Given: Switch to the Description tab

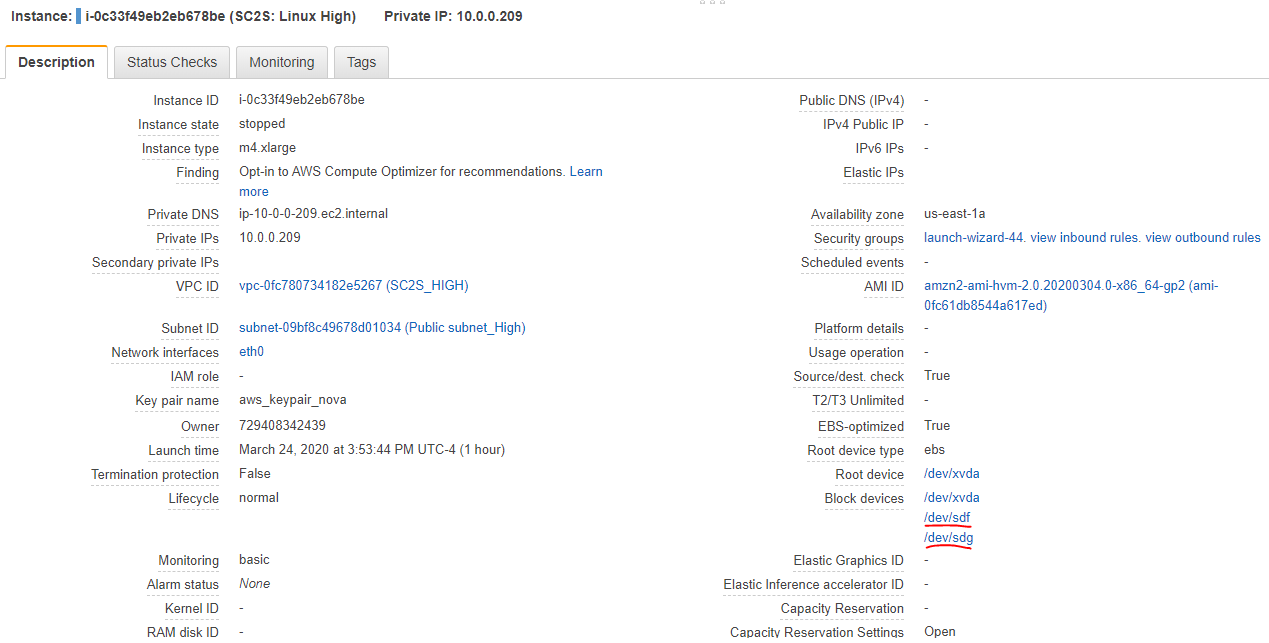Looking at the screenshot, I should point(56,62).
